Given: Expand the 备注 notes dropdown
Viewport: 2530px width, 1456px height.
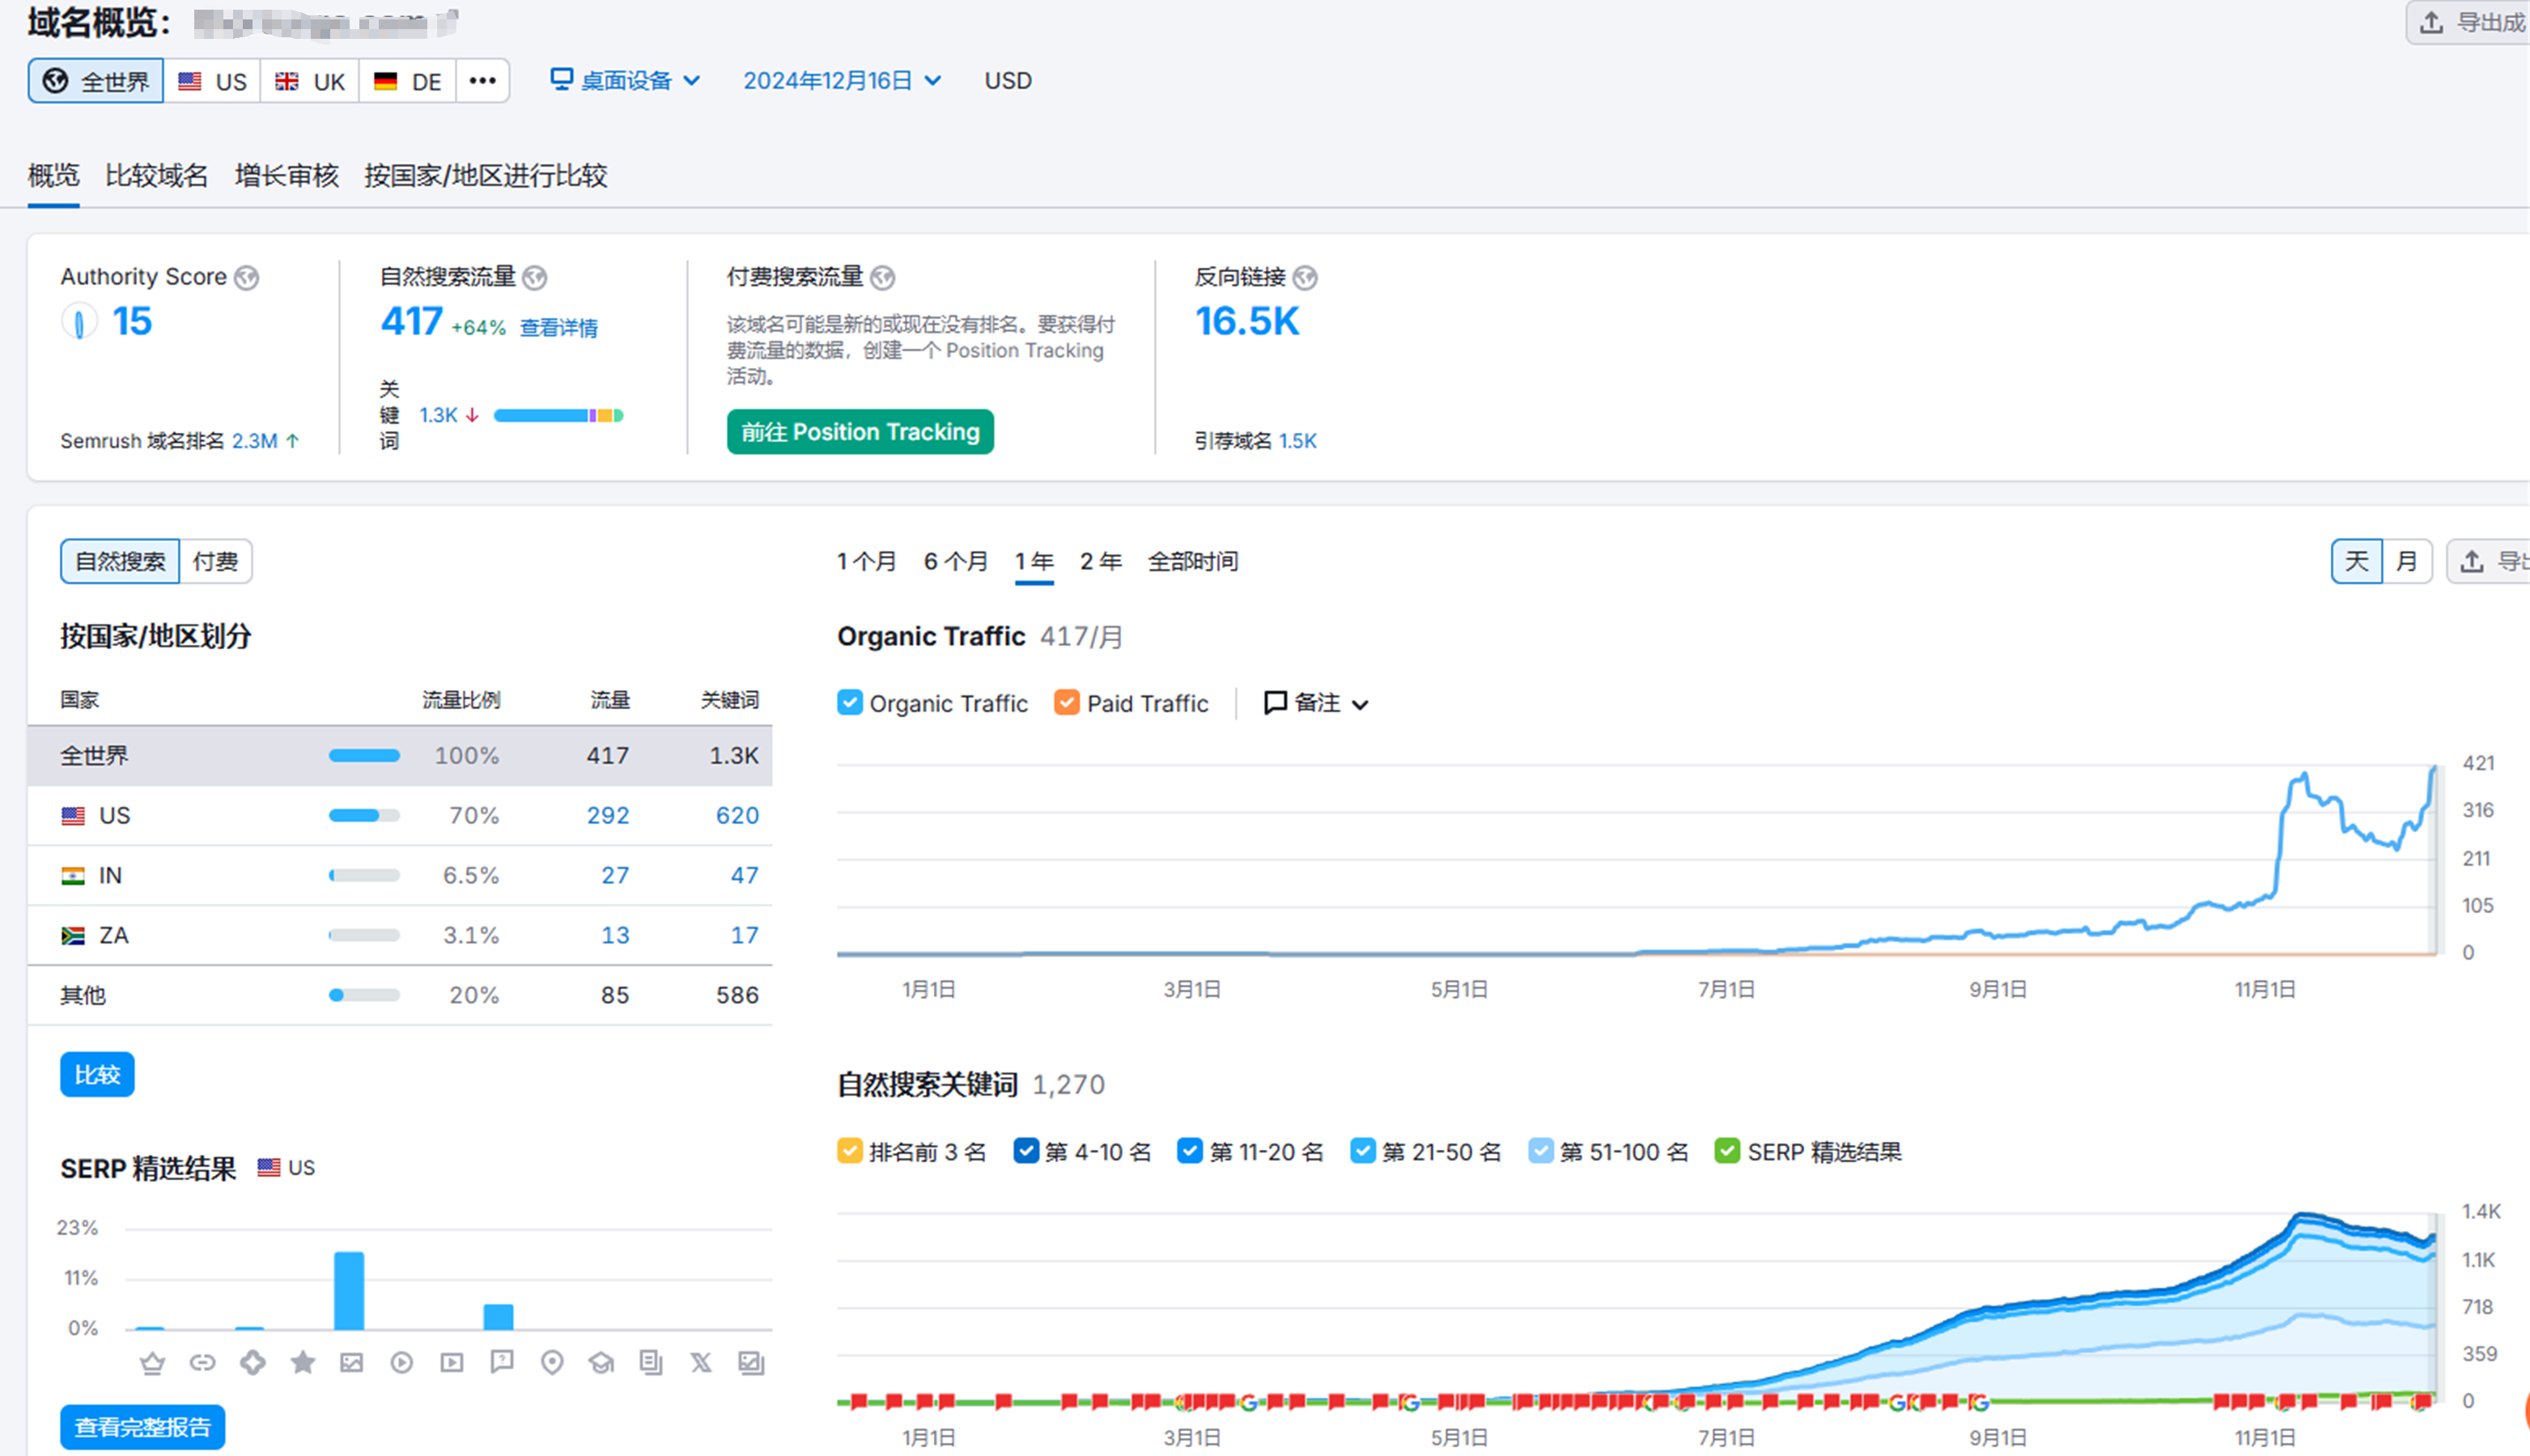Looking at the screenshot, I should coord(1316,703).
